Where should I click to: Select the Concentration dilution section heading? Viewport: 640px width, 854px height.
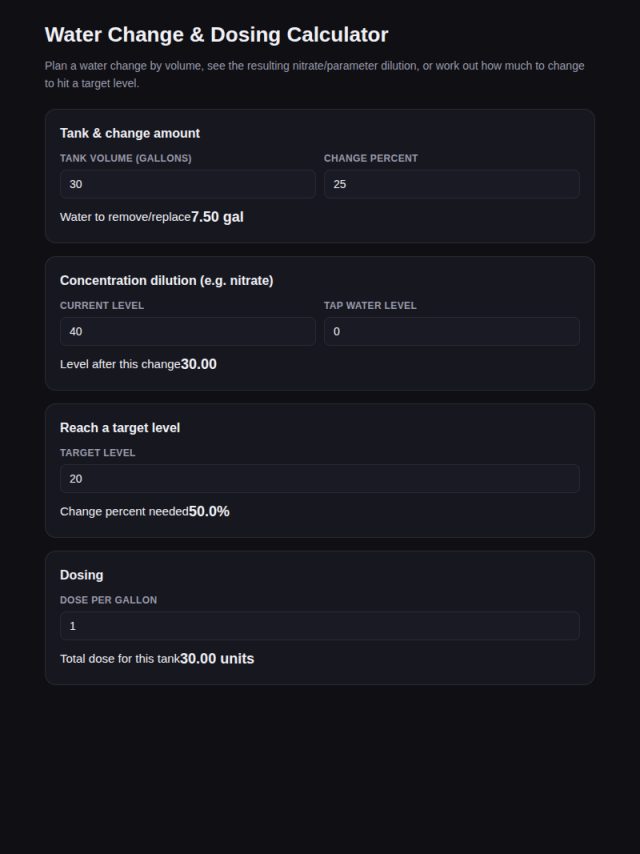click(x=167, y=280)
